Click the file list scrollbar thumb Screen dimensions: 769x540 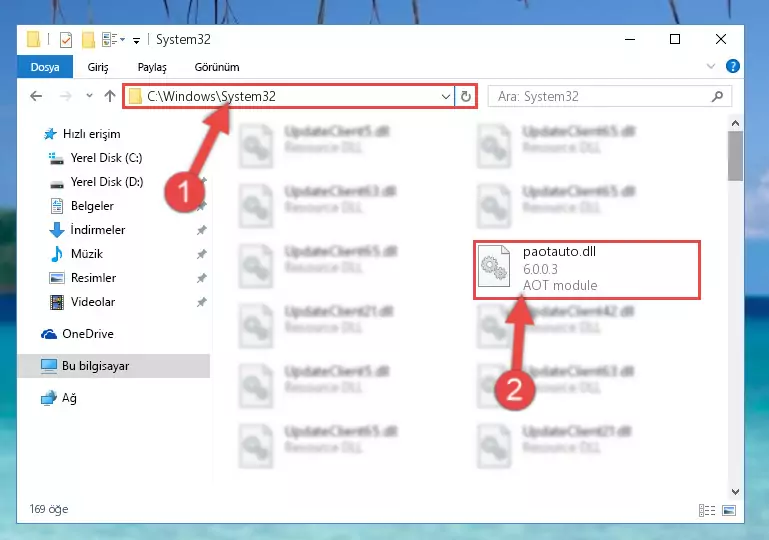[x=735, y=156]
